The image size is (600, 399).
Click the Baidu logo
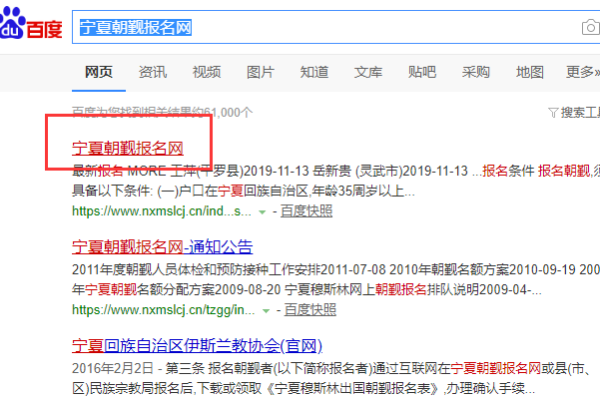pyautogui.click(x=31, y=24)
